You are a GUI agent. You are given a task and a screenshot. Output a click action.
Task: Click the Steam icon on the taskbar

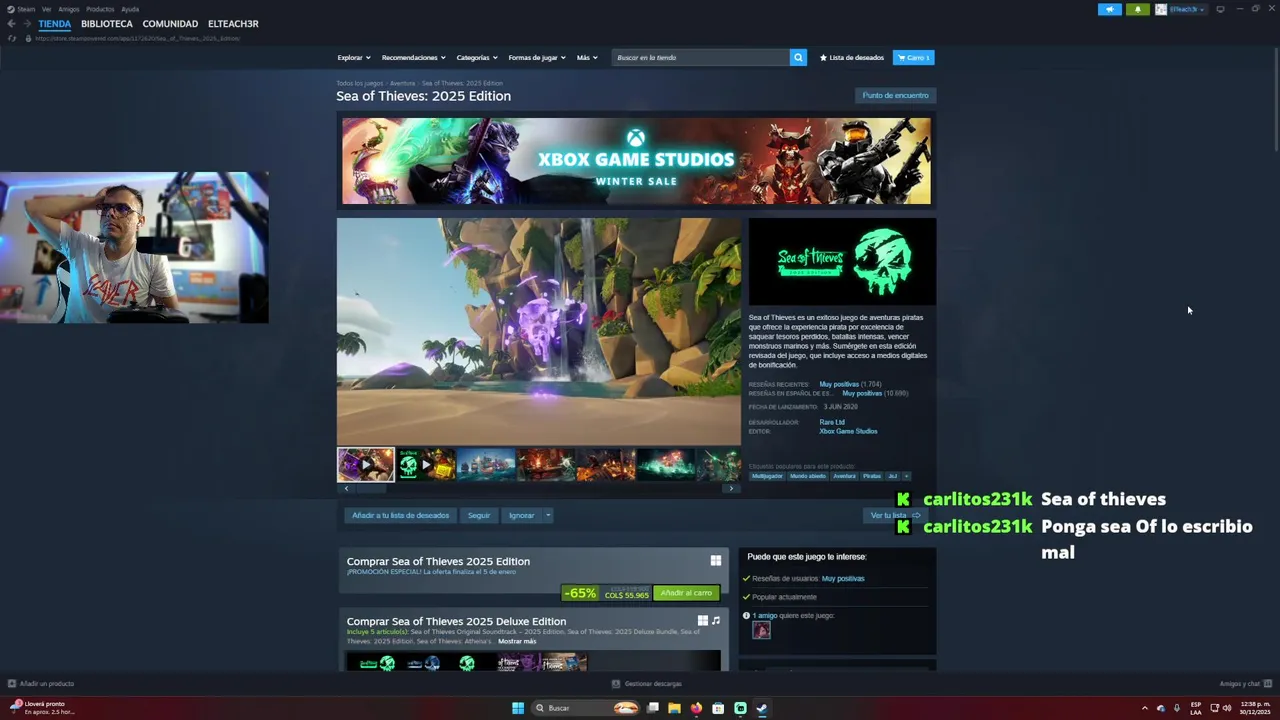click(x=762, y=708)
